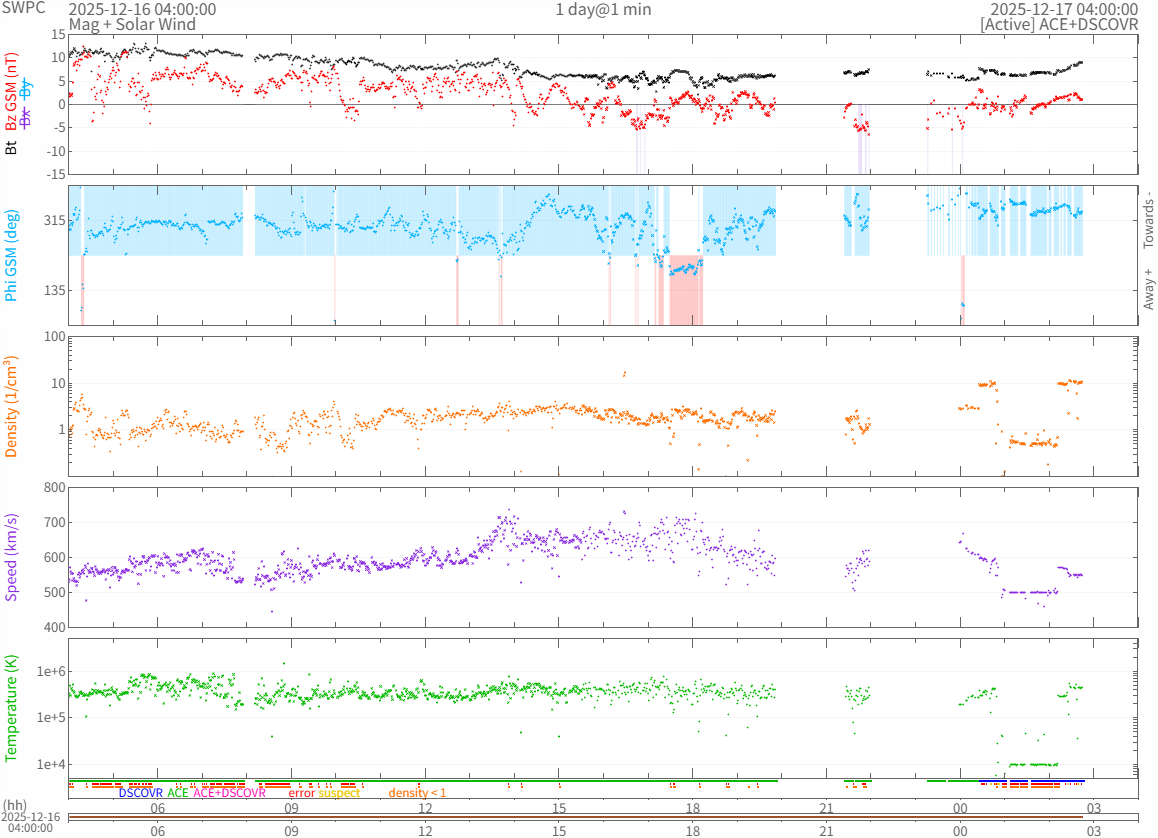Click the magenta ACE+DSCOVR legend label
The width and height of the screenshot is (1158, 838).
tap(229, 793)
